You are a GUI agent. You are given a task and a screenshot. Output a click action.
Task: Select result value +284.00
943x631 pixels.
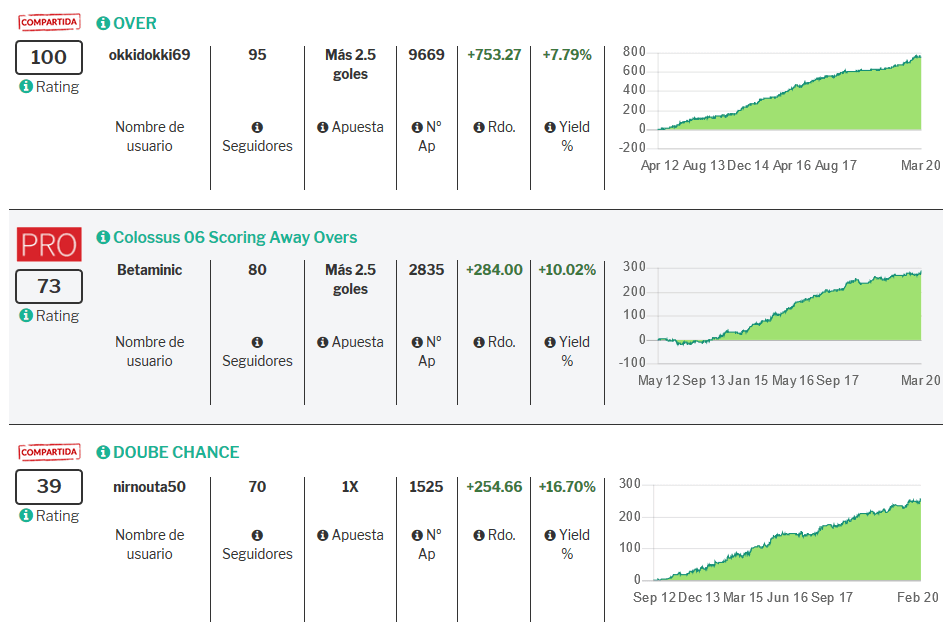[x=494, y=269]
